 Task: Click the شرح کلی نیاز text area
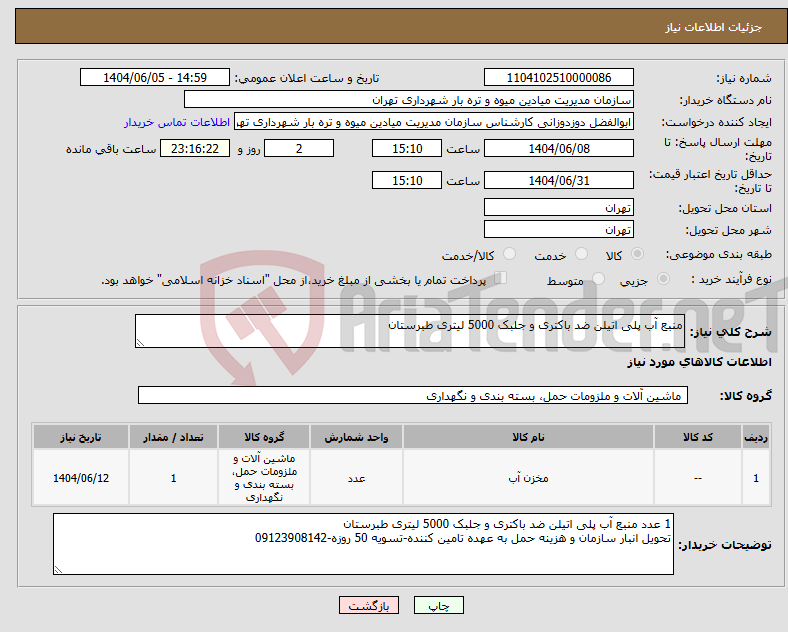[x=410, y=331]
